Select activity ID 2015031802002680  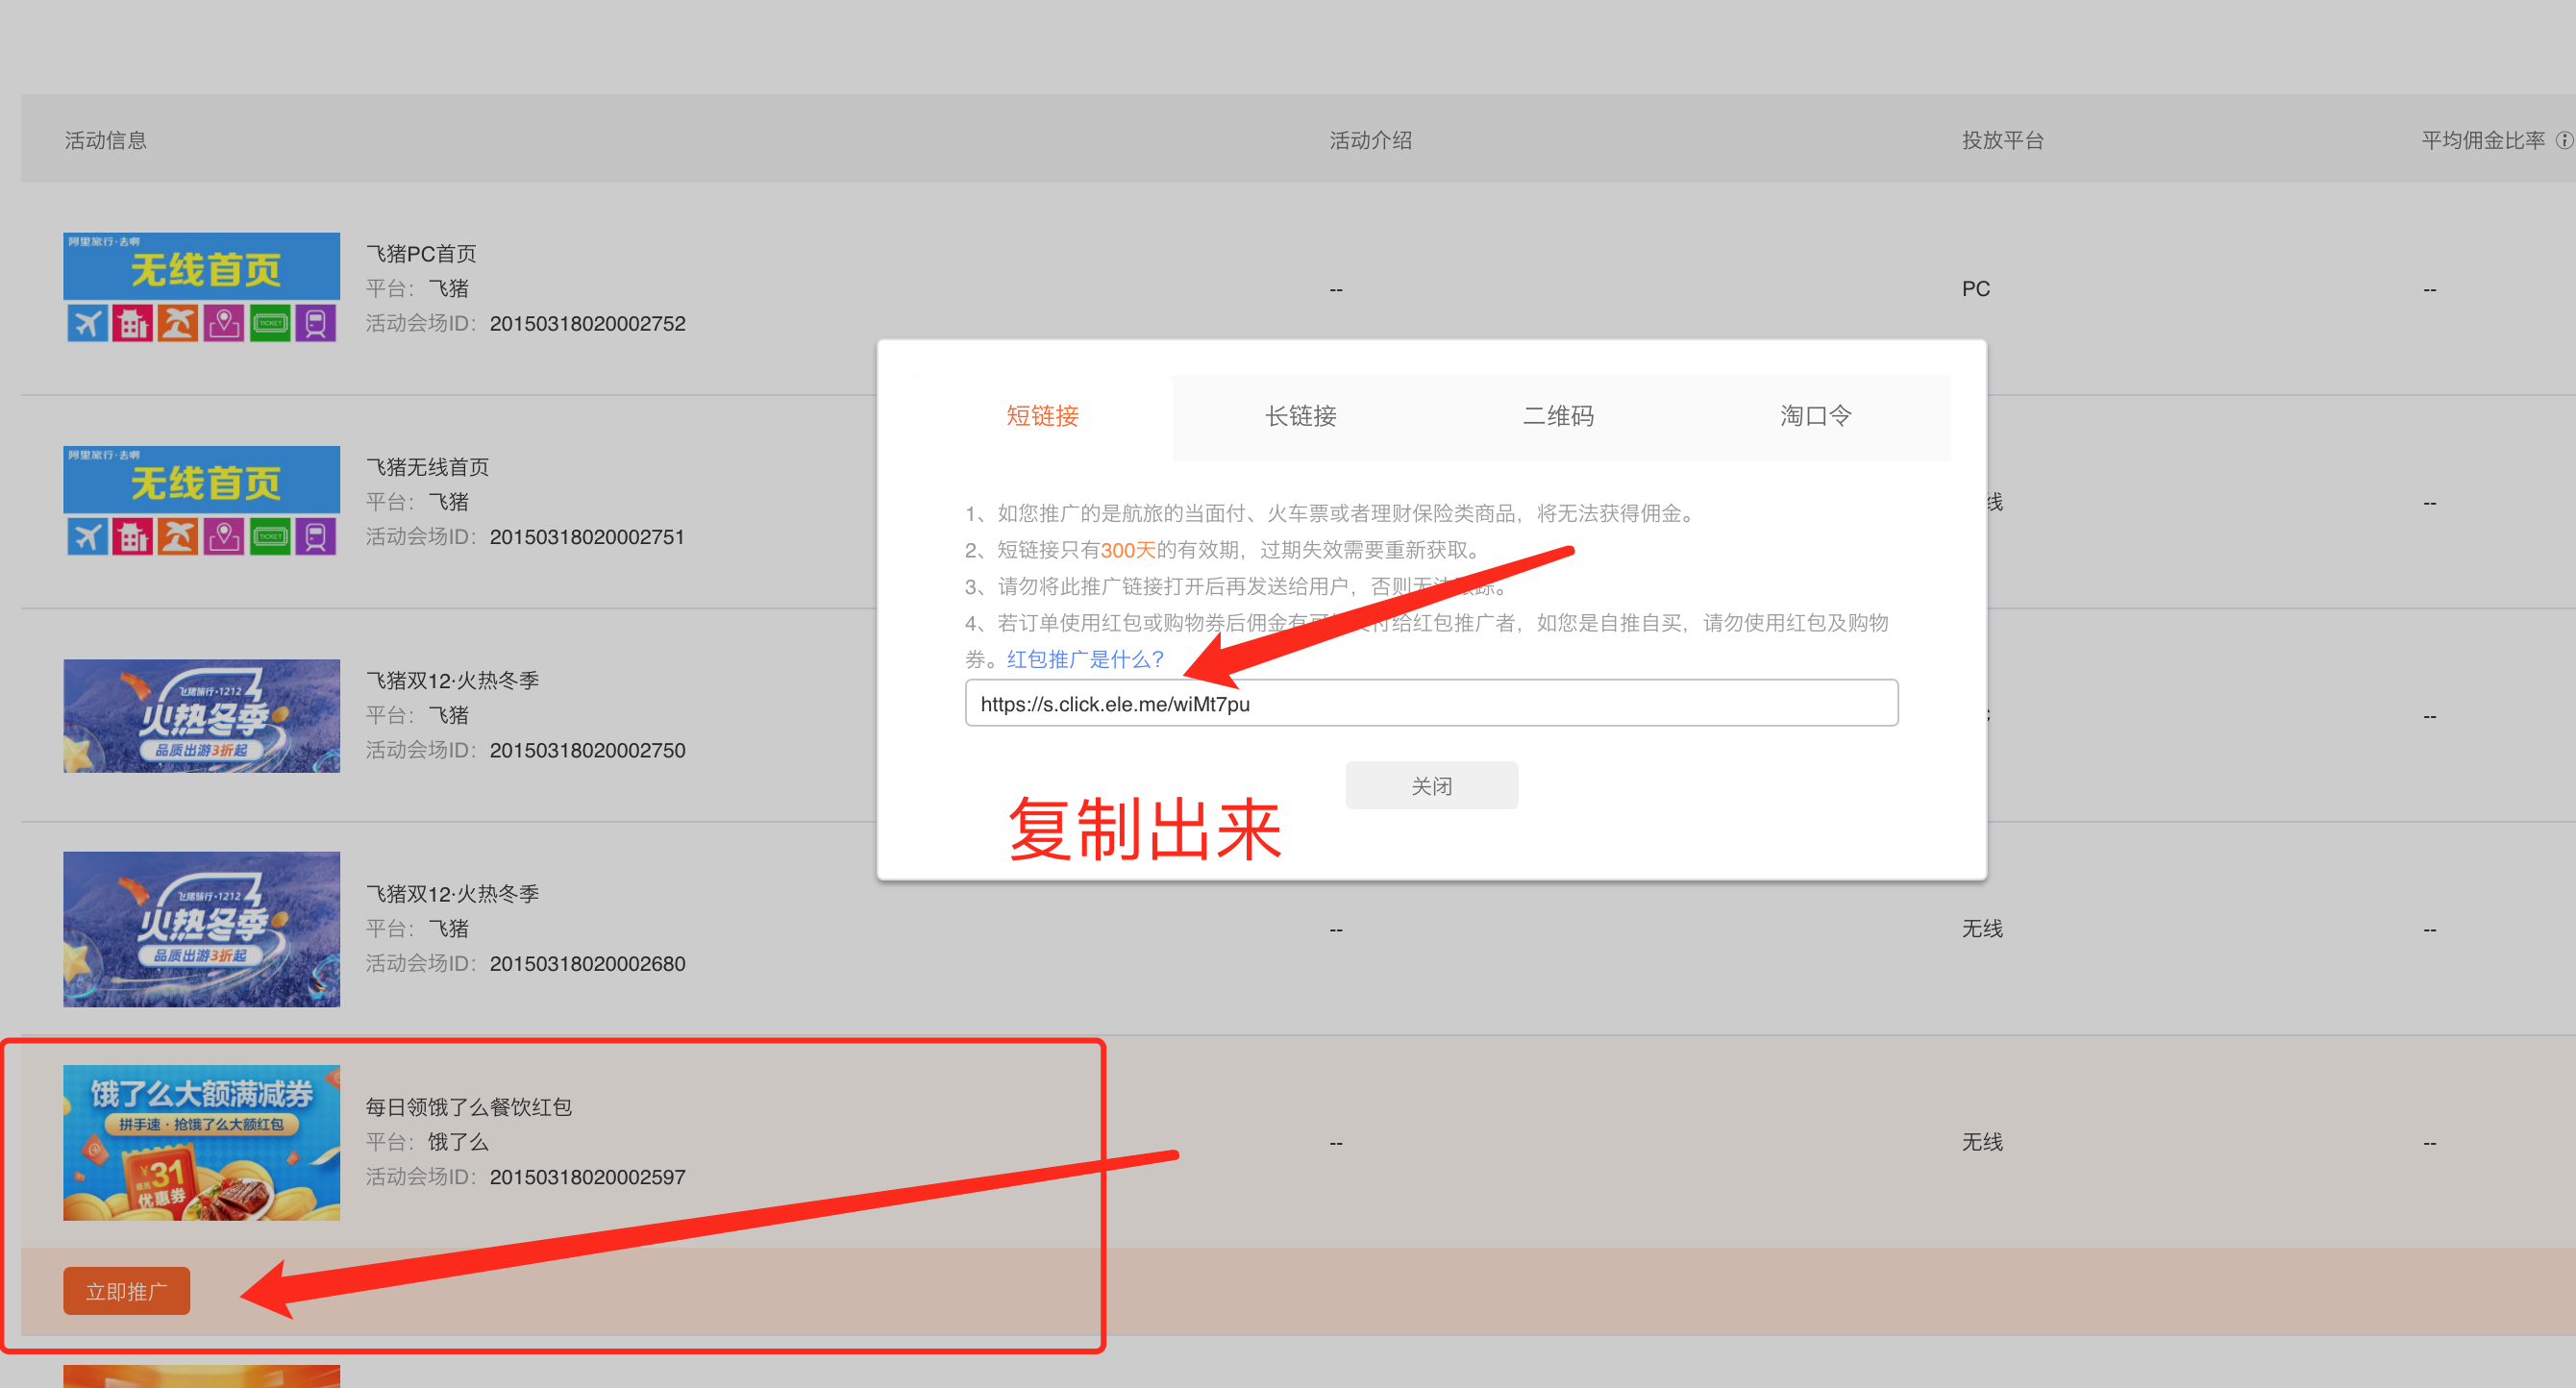coord(588,964)
